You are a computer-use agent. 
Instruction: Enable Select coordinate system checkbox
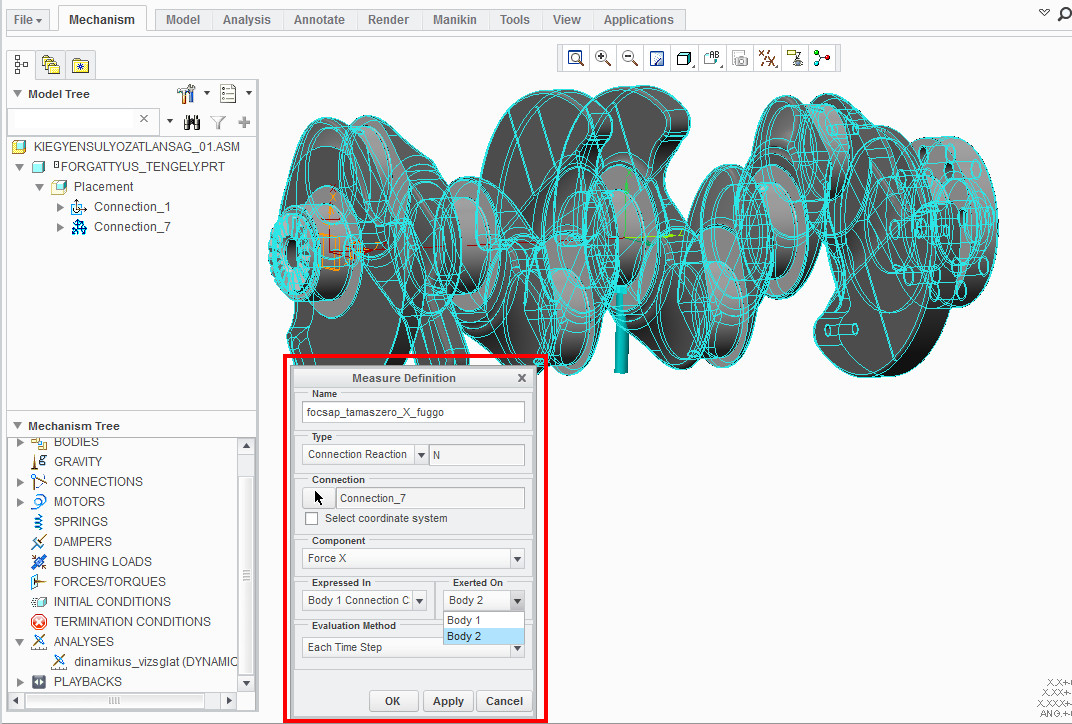(x=312, y=519)
